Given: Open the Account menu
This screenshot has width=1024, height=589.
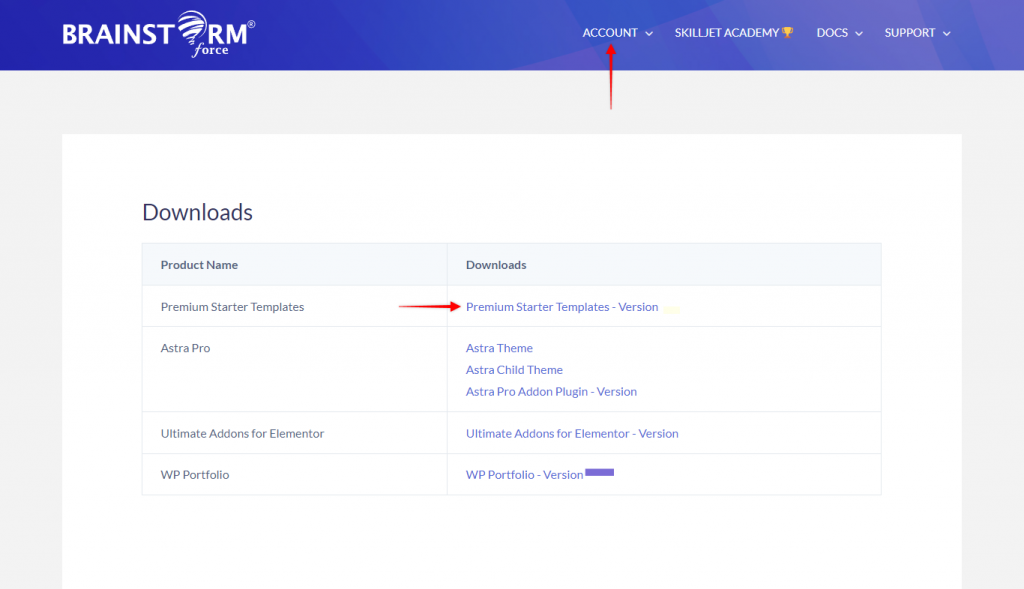Looking at the screenshot, I should pos(609,32).
